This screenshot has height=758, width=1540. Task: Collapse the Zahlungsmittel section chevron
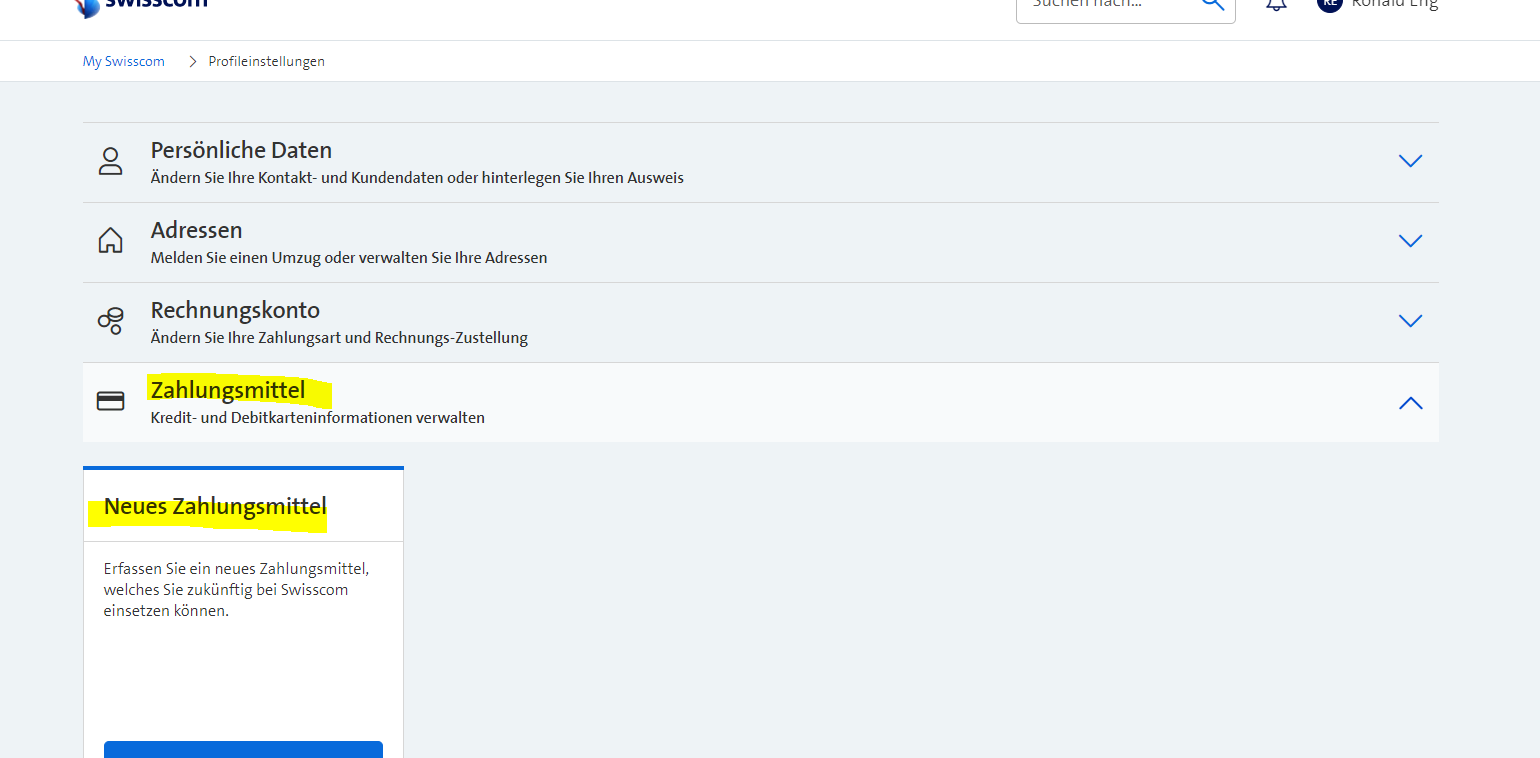click(x=1410, y=403)
